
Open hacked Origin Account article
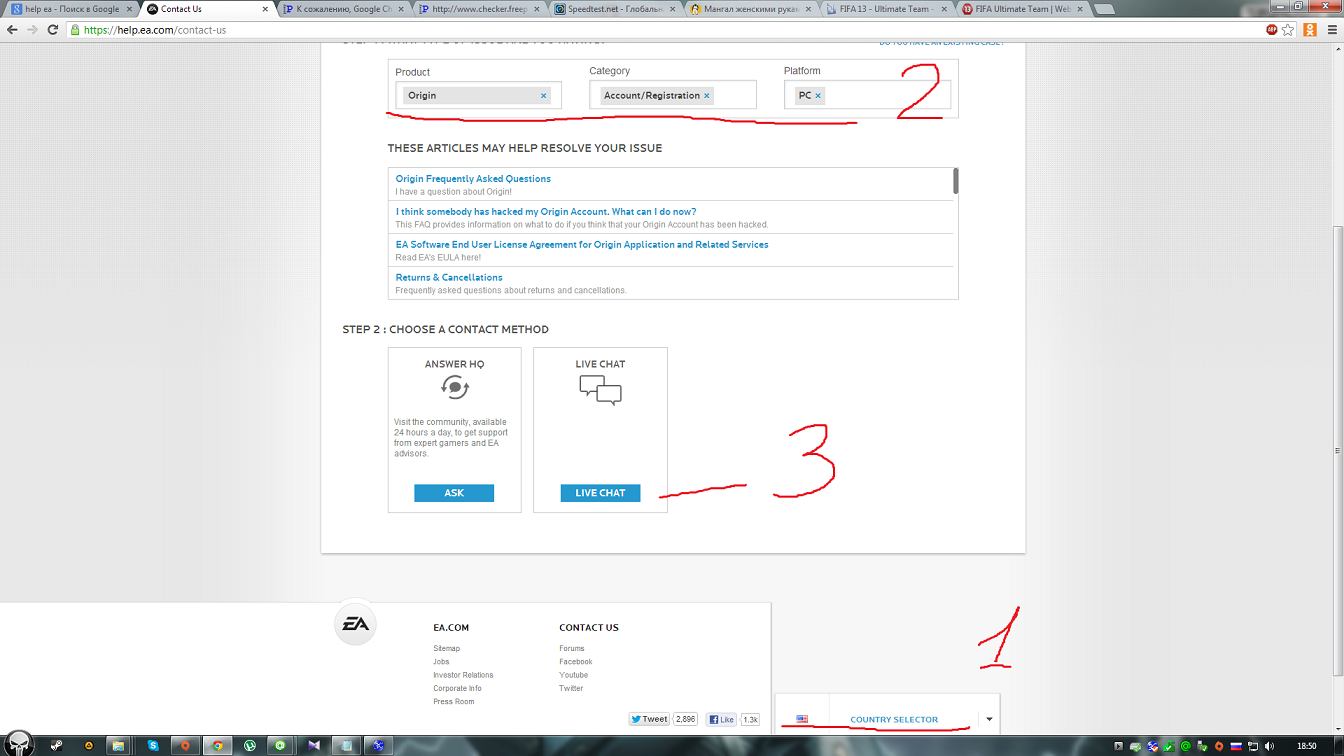(546, 212)
